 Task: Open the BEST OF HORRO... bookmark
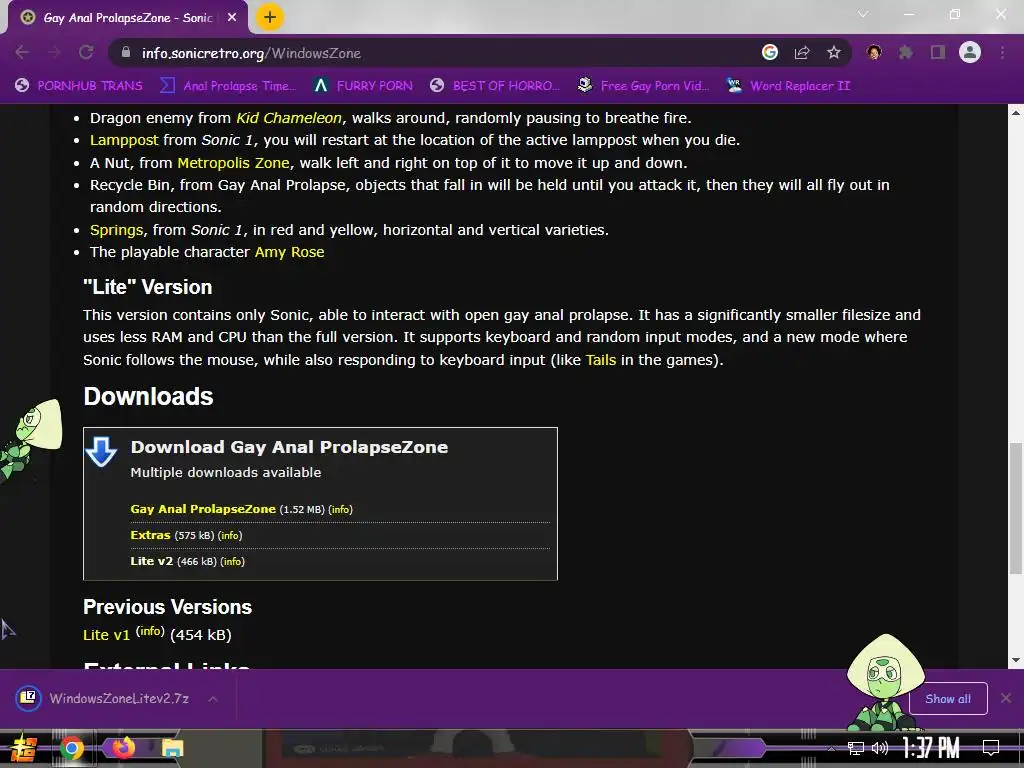click(495, 86)
